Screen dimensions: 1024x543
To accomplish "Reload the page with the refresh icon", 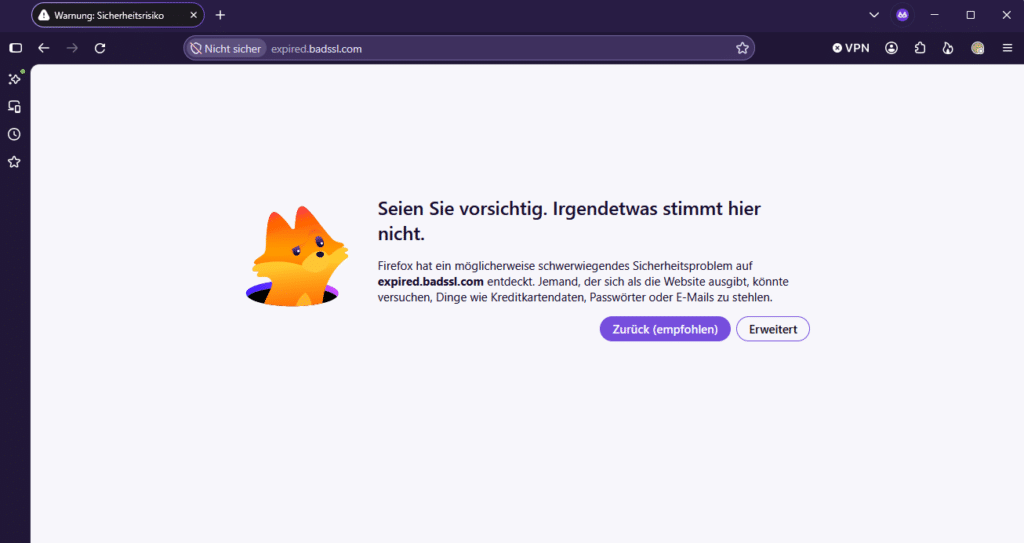I will pos(100,48).
